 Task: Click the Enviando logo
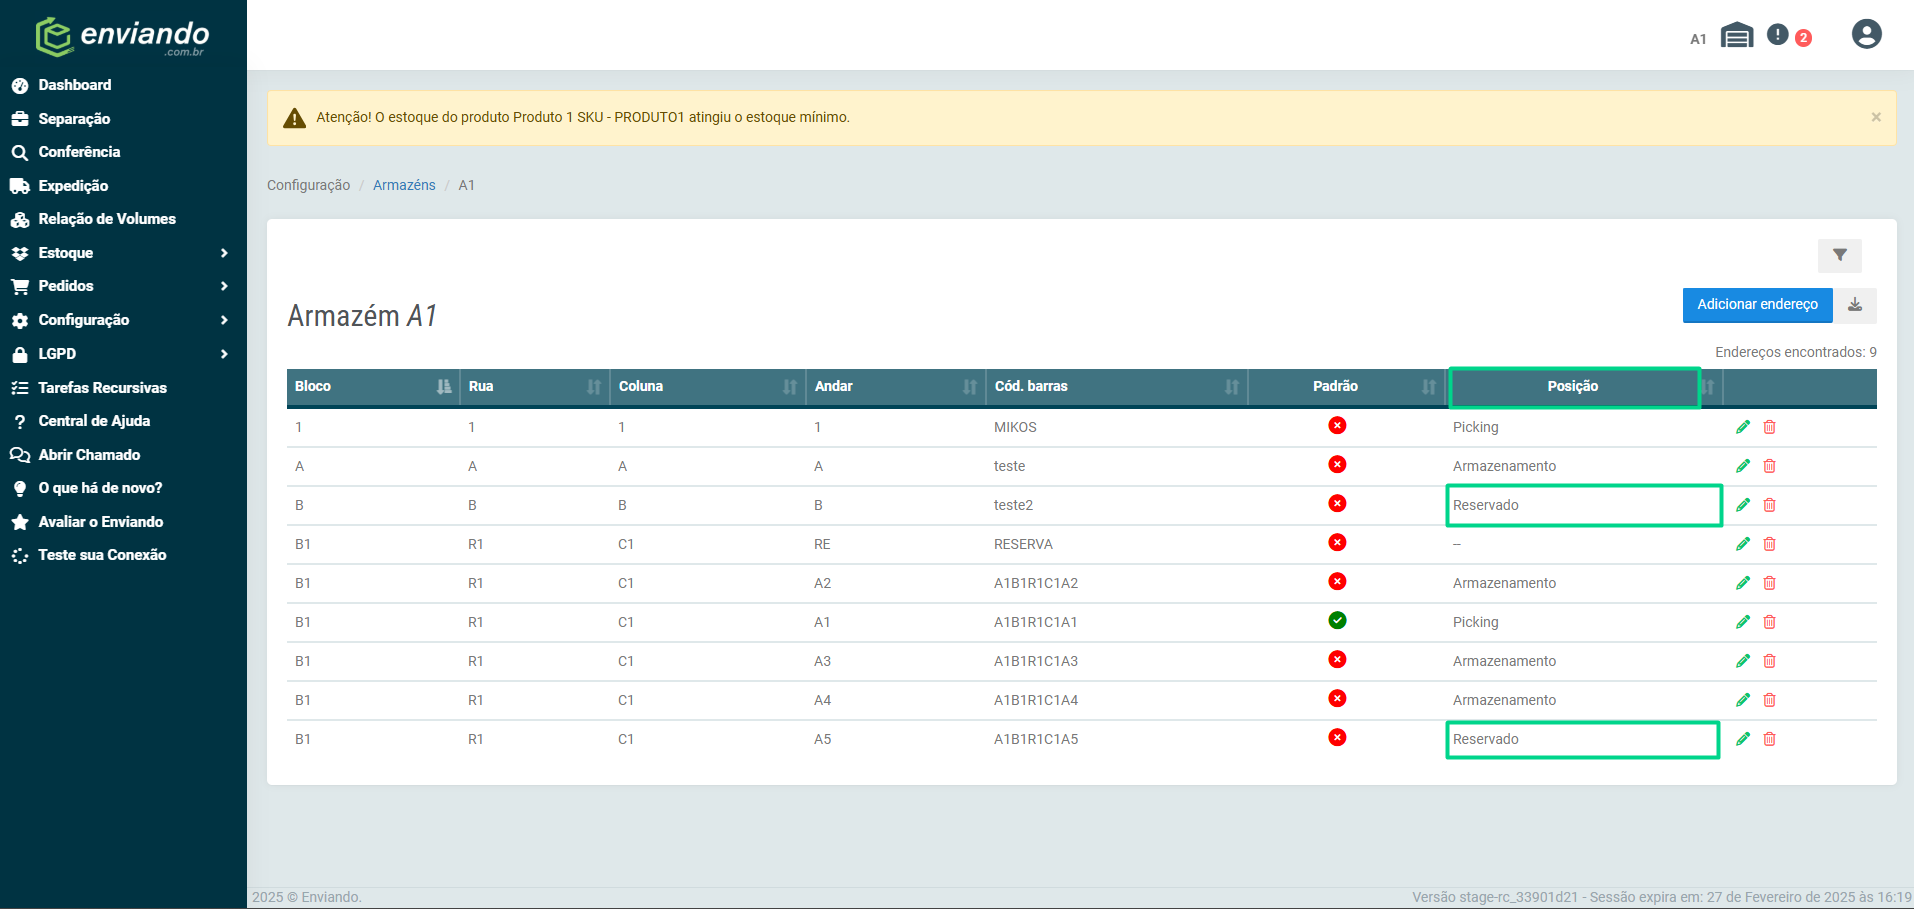tap(122, 37)
